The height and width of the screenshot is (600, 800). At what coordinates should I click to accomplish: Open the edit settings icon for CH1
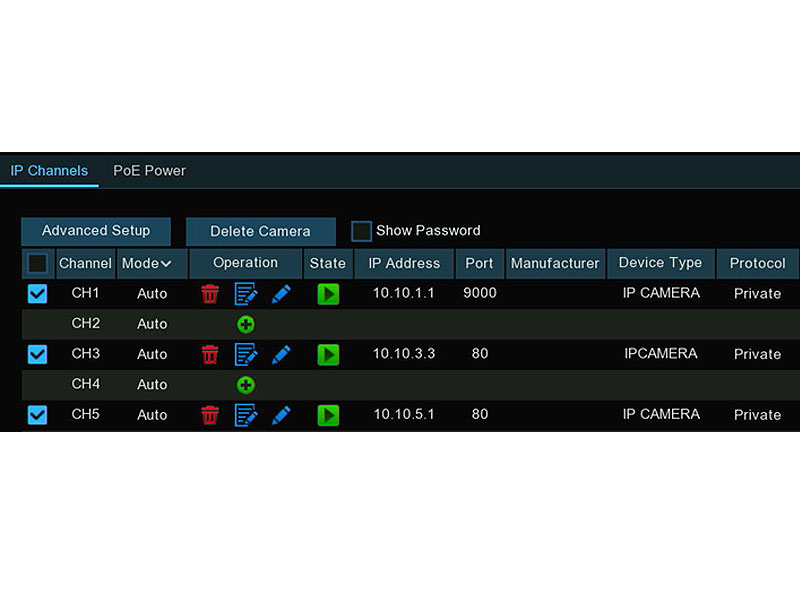tap(246, 293)
